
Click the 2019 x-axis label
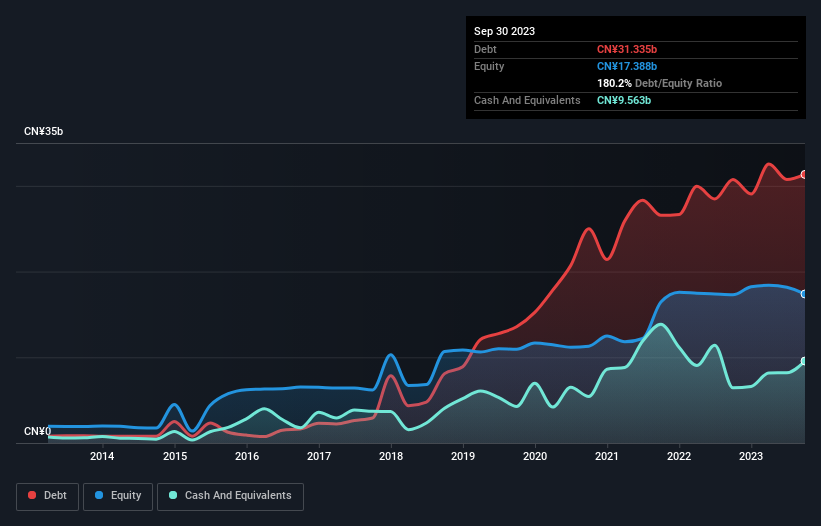pos(463,456)
